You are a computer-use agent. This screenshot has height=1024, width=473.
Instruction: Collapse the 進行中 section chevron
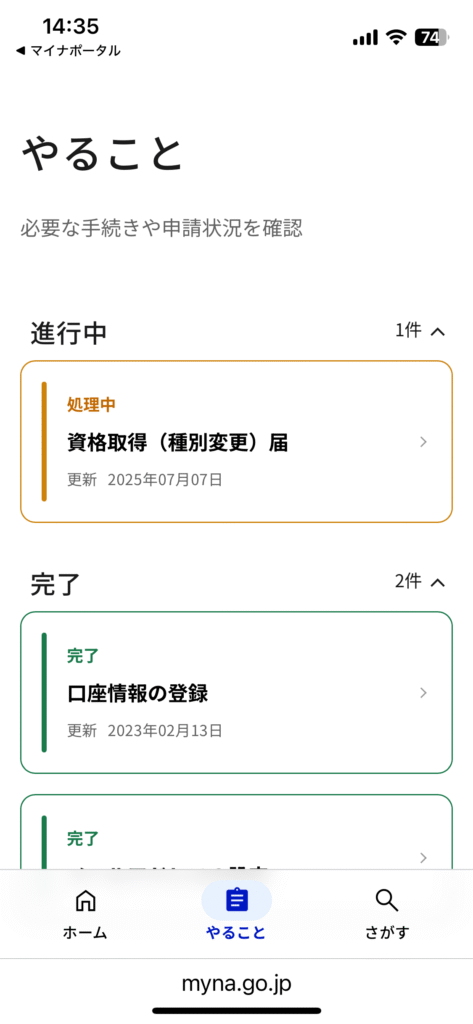(438, 332)
